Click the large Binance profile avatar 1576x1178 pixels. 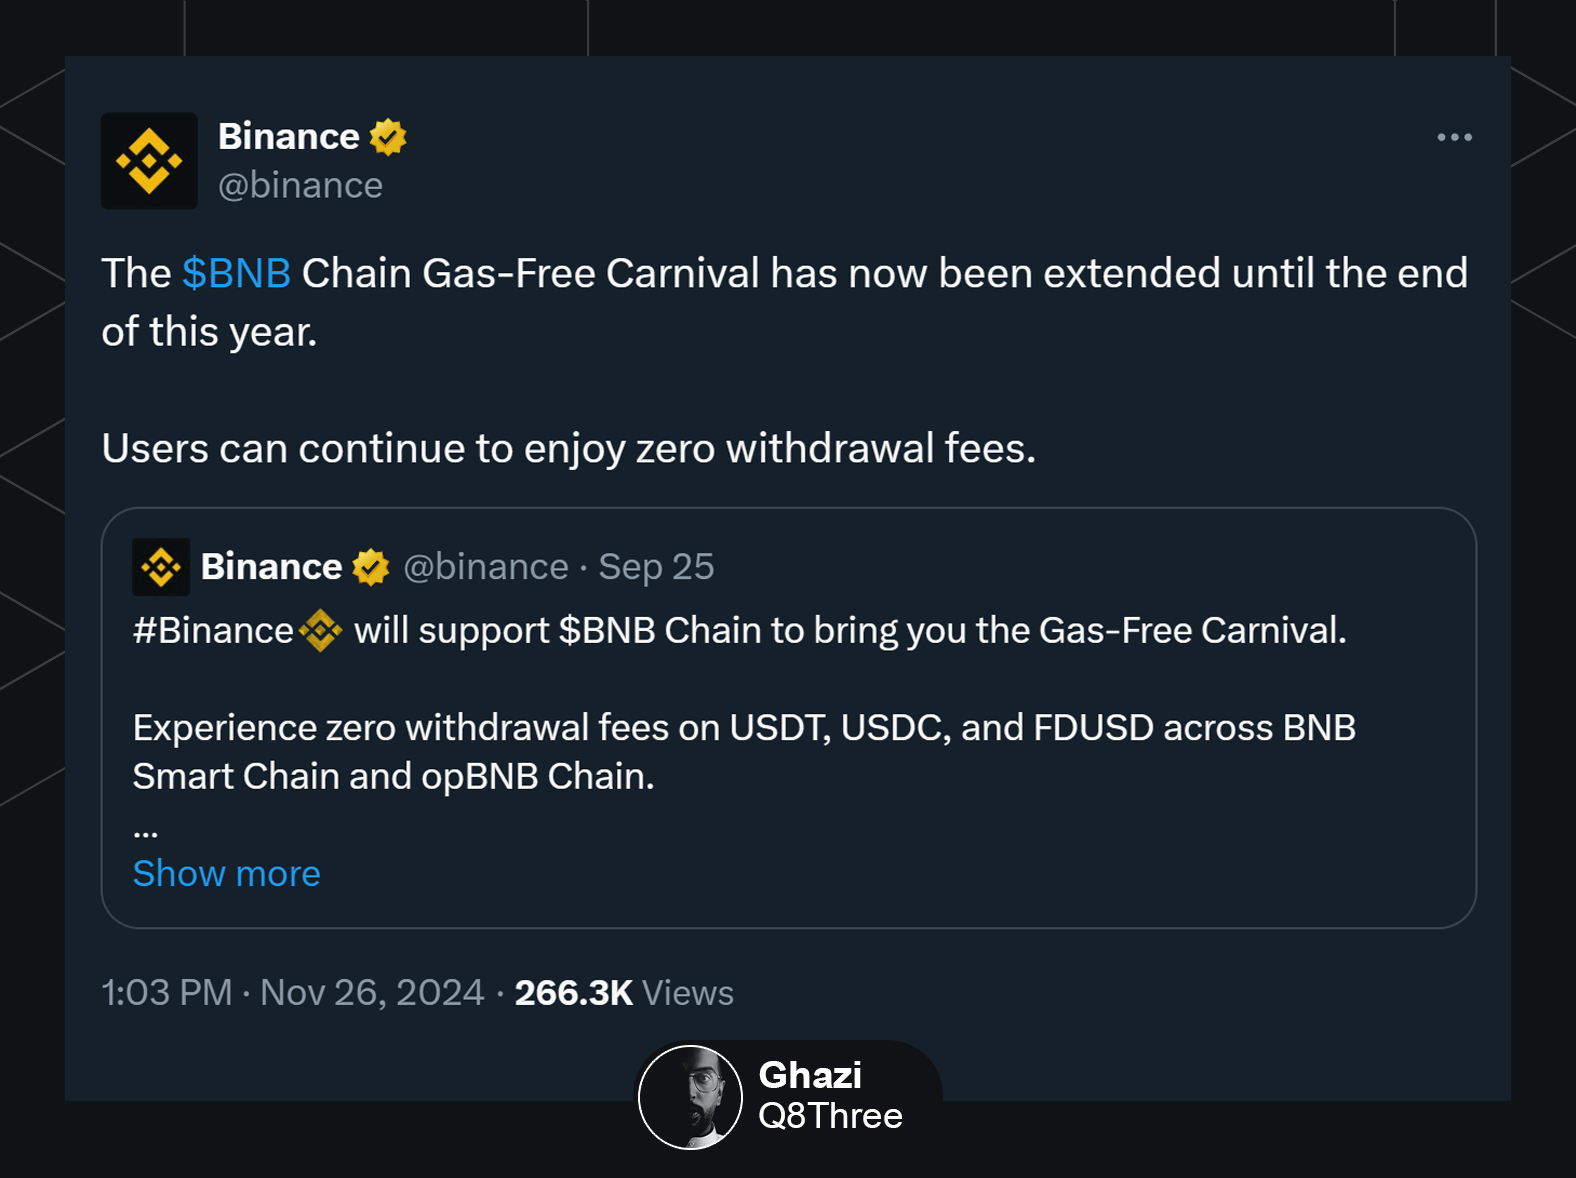coord(149,161)
